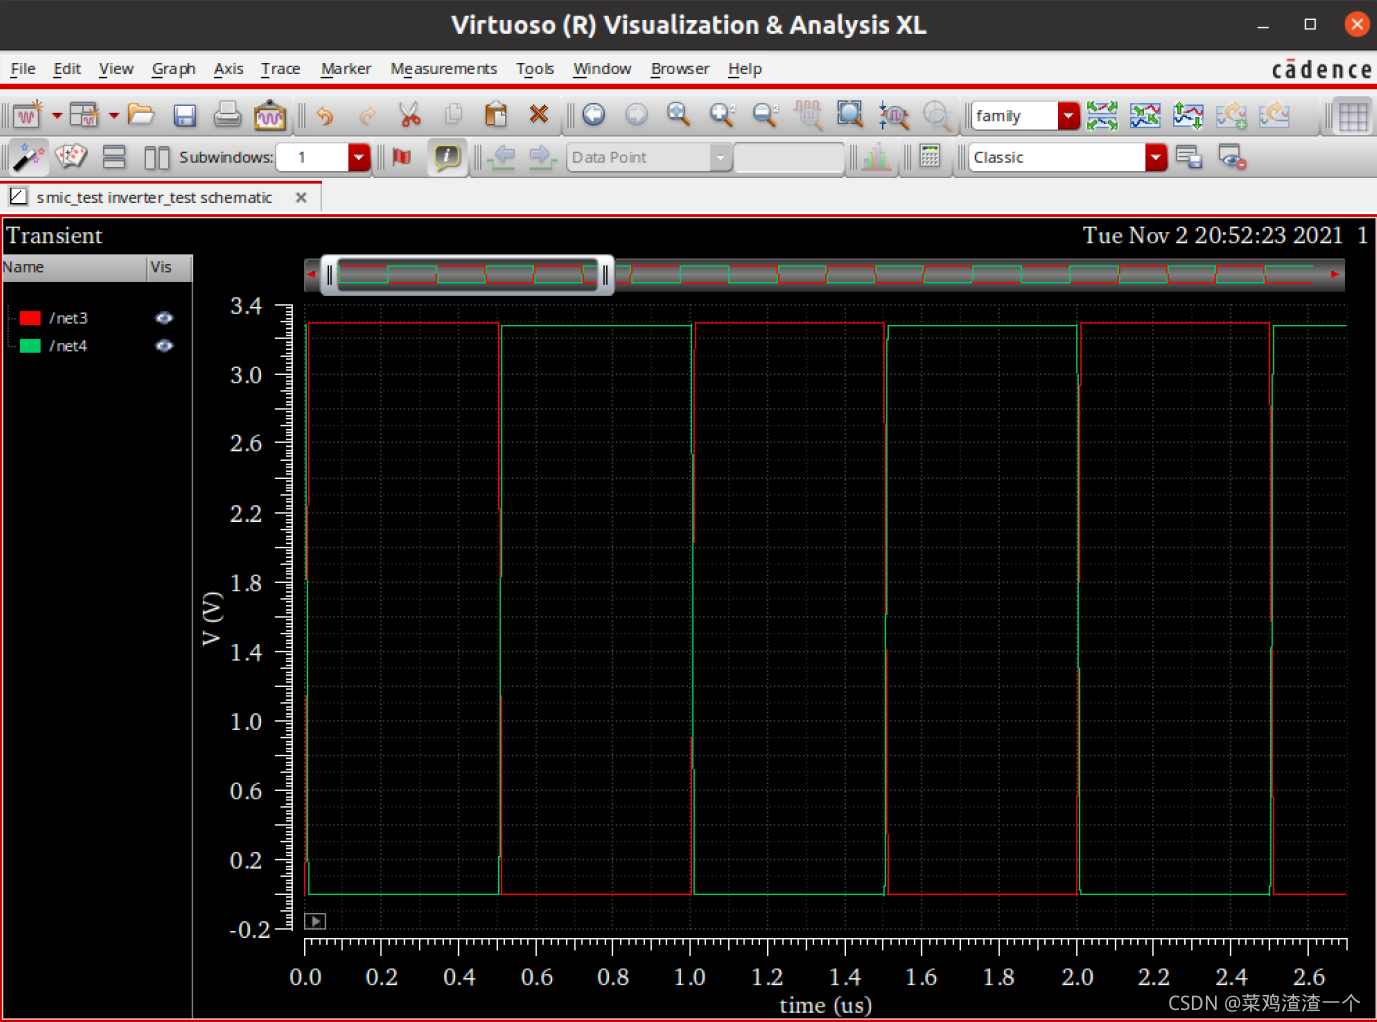Open the family plot mode dropdown
Image resolution: width=1377 pixels, height=1022 pixels.
[1069, 116]
